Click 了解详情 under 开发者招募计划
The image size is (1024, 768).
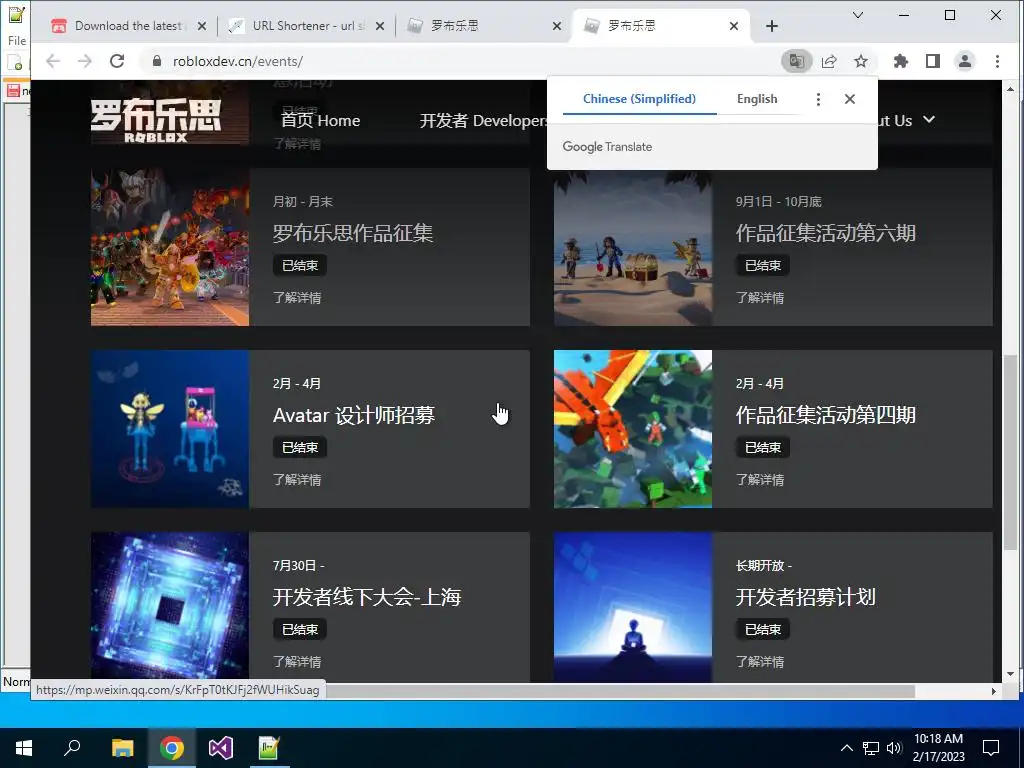coord(760,662)
